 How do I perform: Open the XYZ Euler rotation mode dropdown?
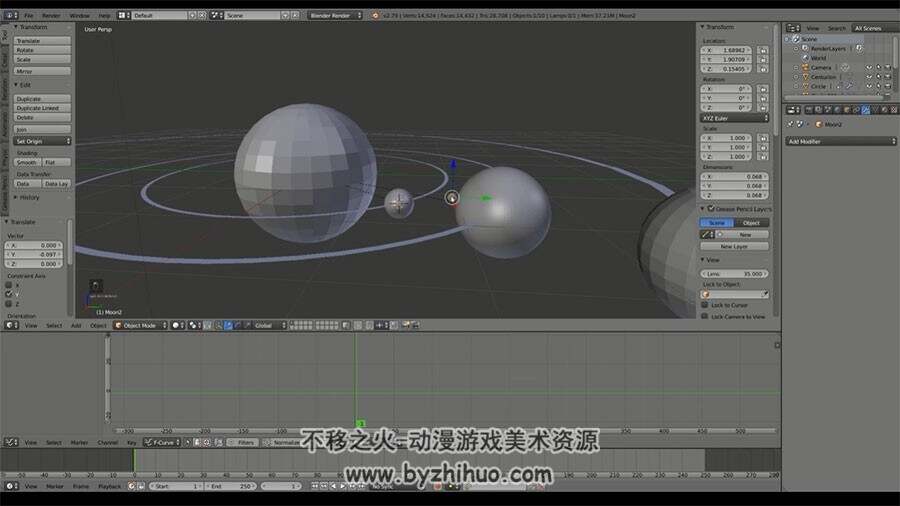point(734,118)
